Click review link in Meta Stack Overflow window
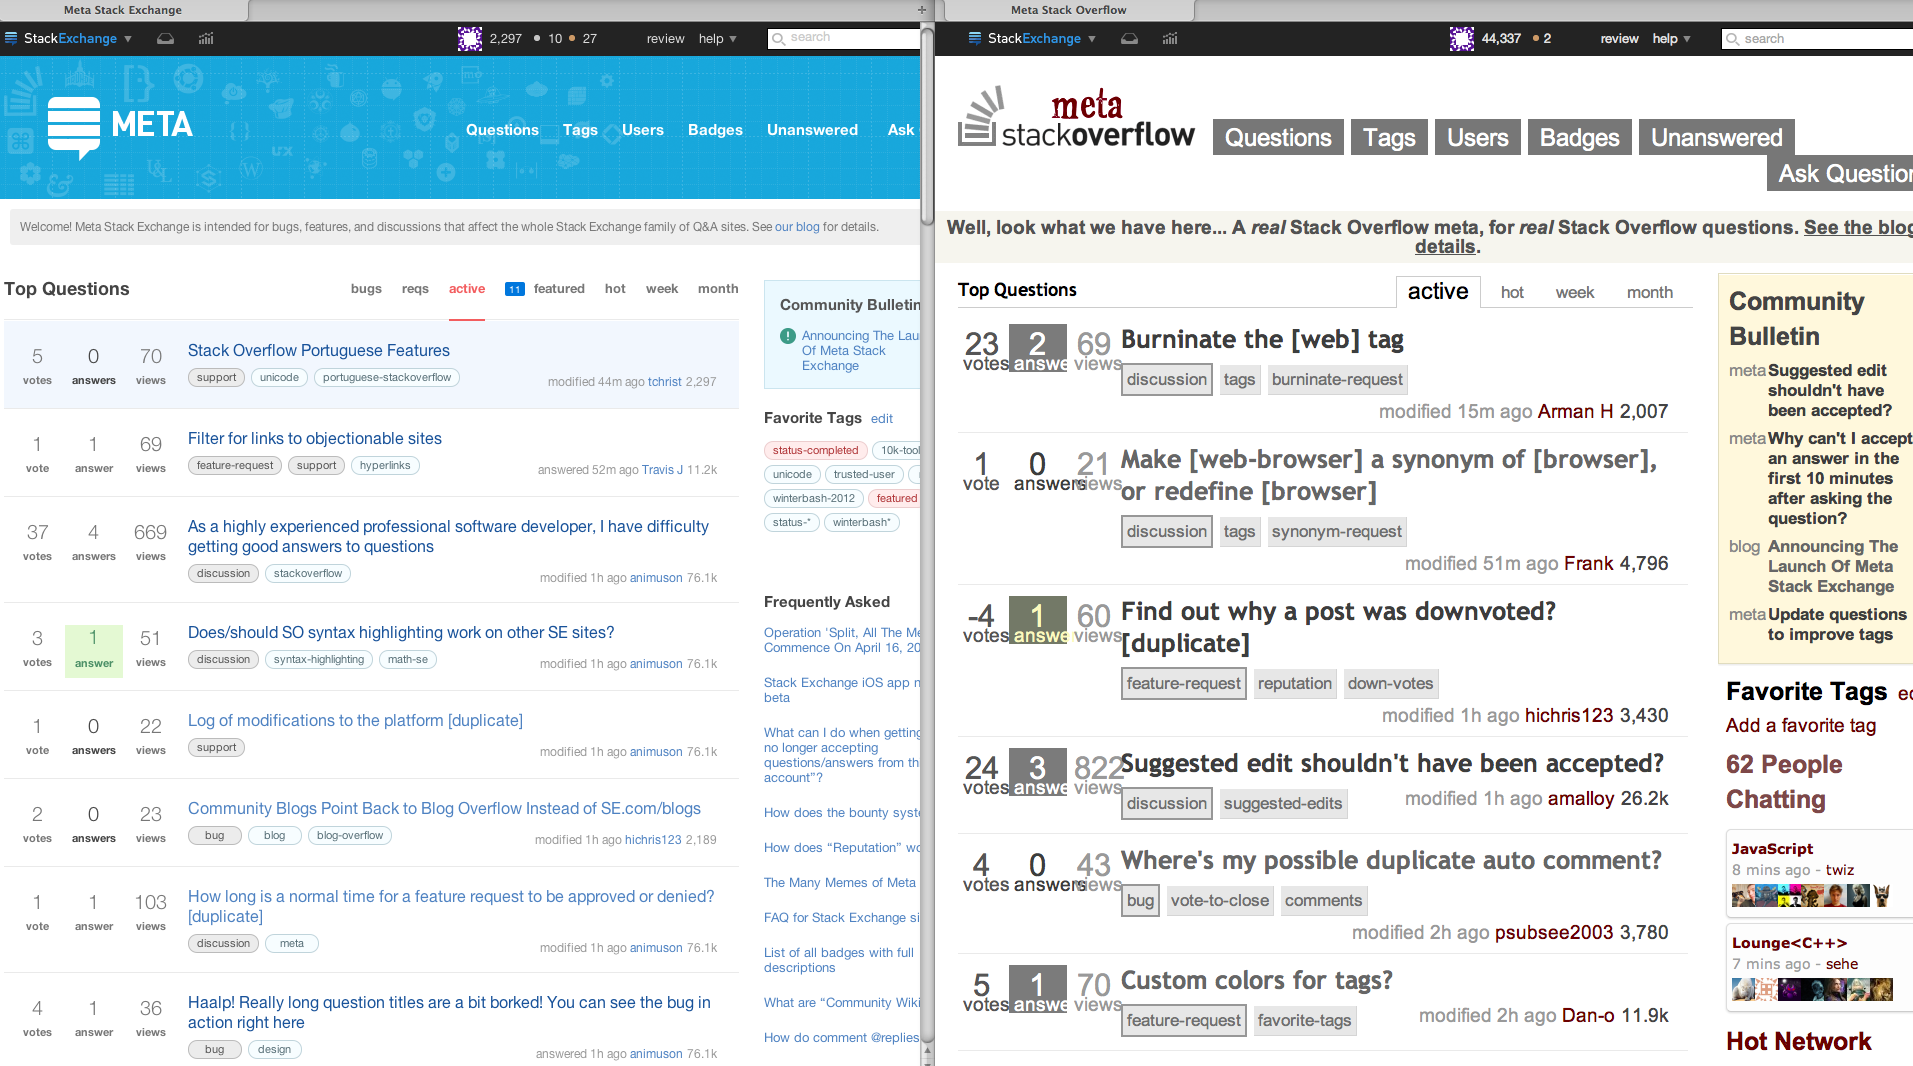Screen dimensions: 1913x1066 [1619, 39]
